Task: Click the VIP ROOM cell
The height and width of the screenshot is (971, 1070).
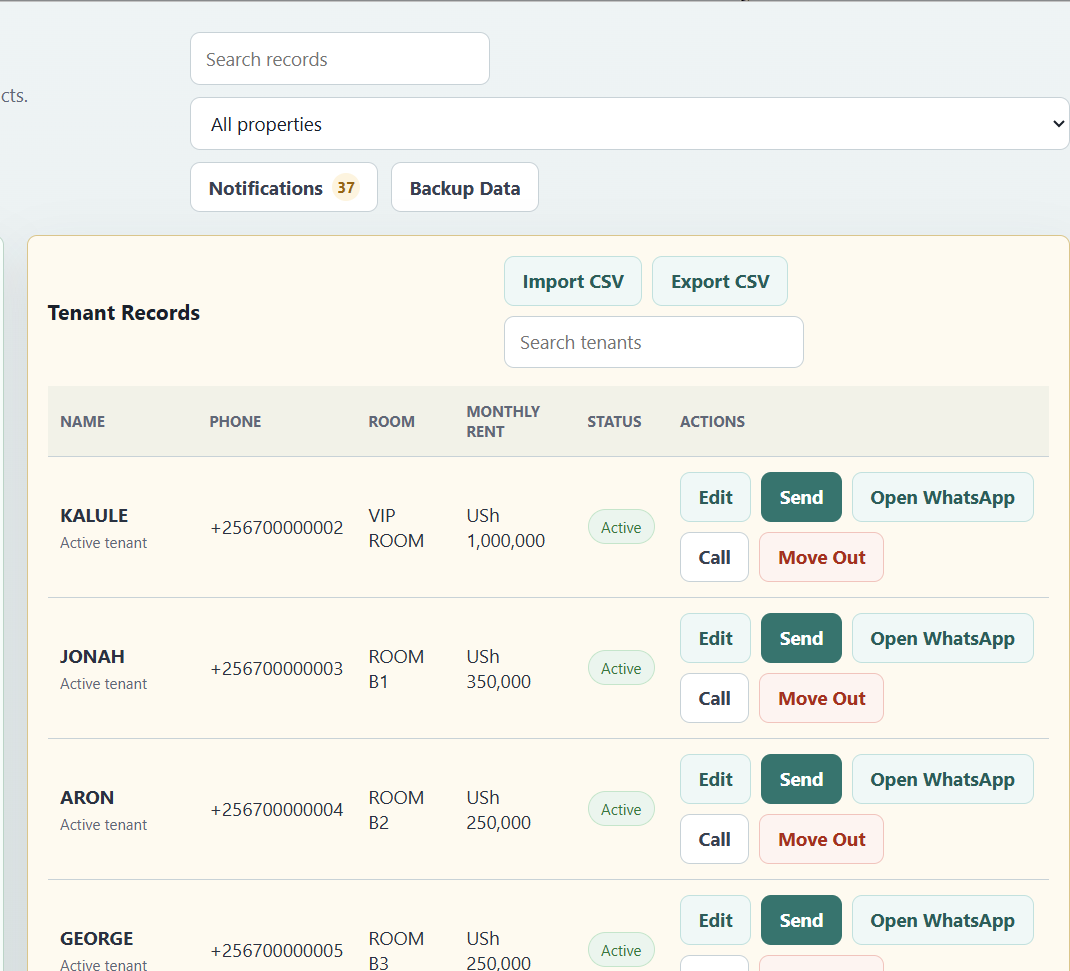Action: tap(396, 527)
